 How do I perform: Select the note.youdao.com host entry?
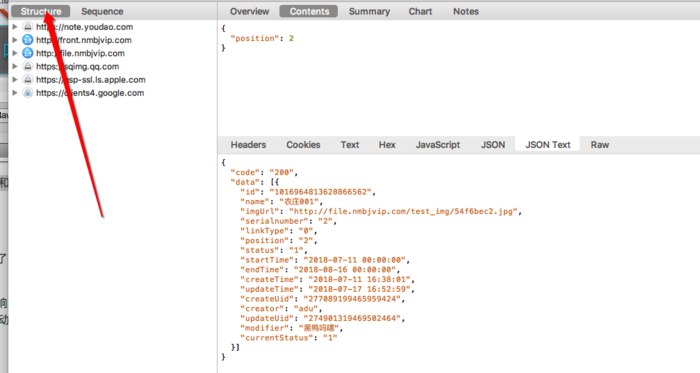point(84,27)
